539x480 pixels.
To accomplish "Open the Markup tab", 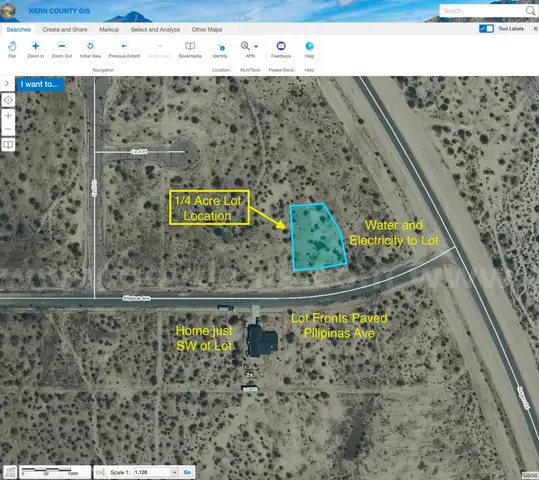I will [x=109, y=30].
